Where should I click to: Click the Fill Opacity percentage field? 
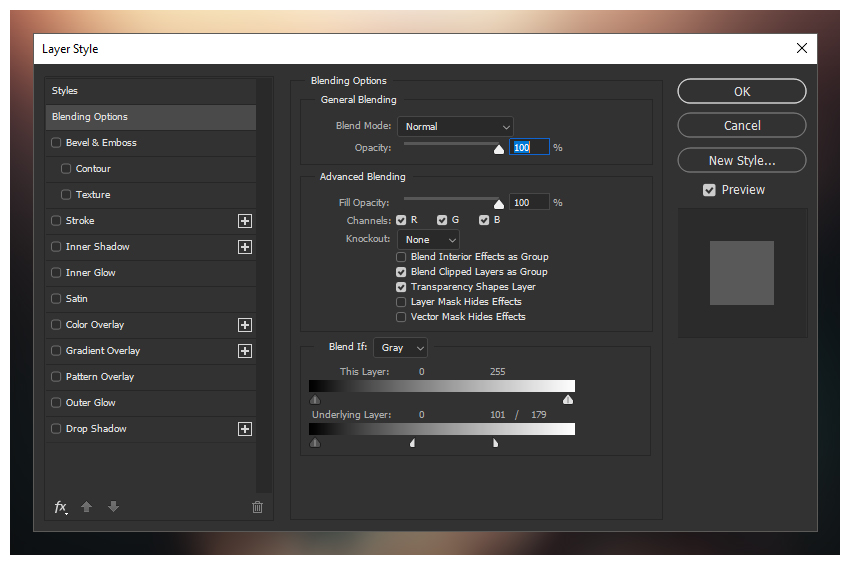(x=529, y=202)
